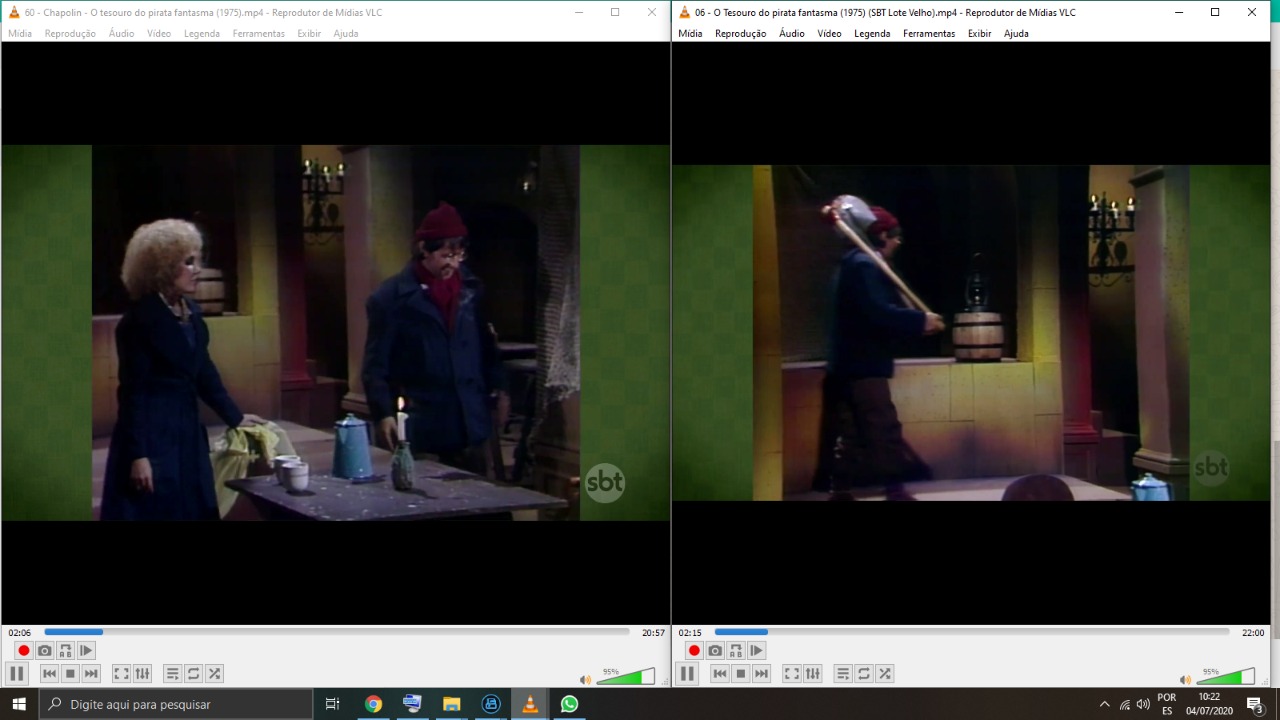Open extended settings in left VLC window
Screen dimensions: 1280x720
coord(142,674)
